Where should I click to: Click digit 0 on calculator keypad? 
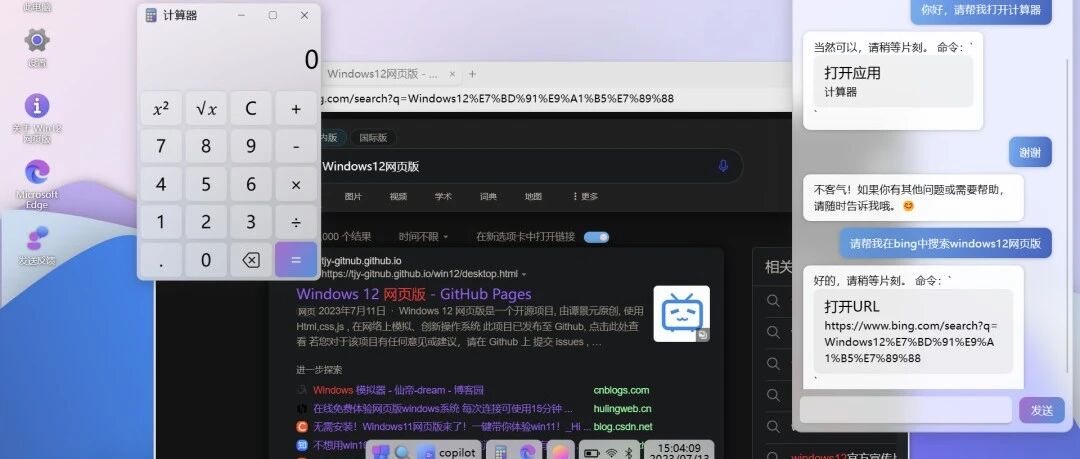[206, 260]
